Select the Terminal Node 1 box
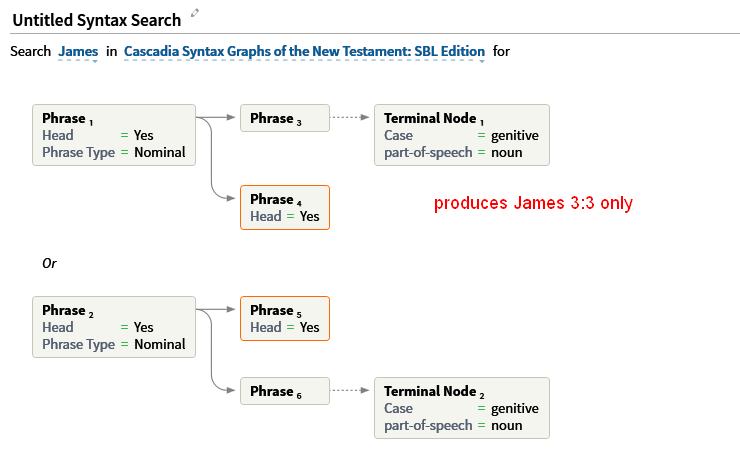This screenshot has height=464, width=740. point(462,135)
